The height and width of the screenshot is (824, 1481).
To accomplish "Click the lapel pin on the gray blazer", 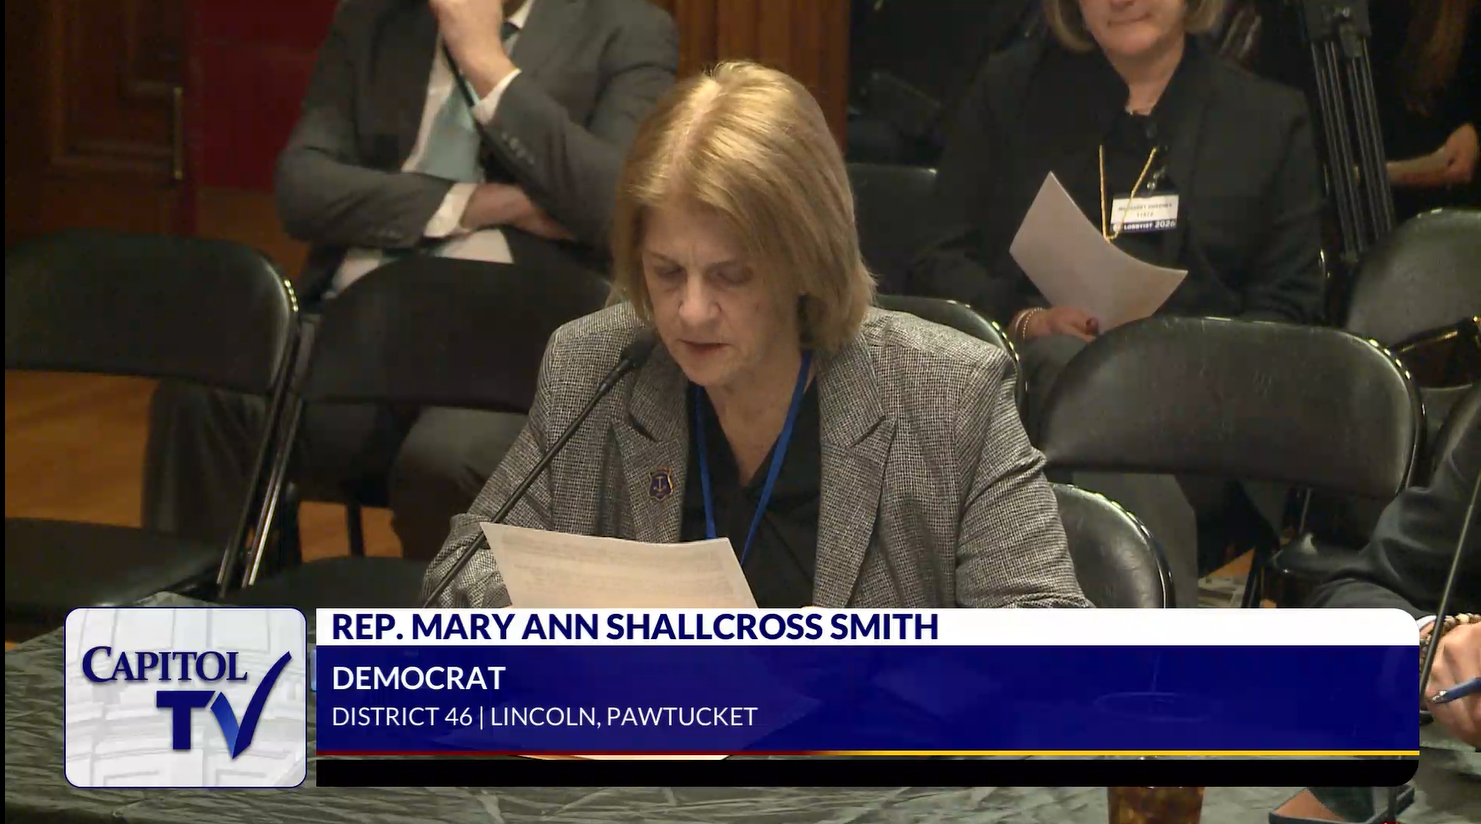I will (660, 483).
